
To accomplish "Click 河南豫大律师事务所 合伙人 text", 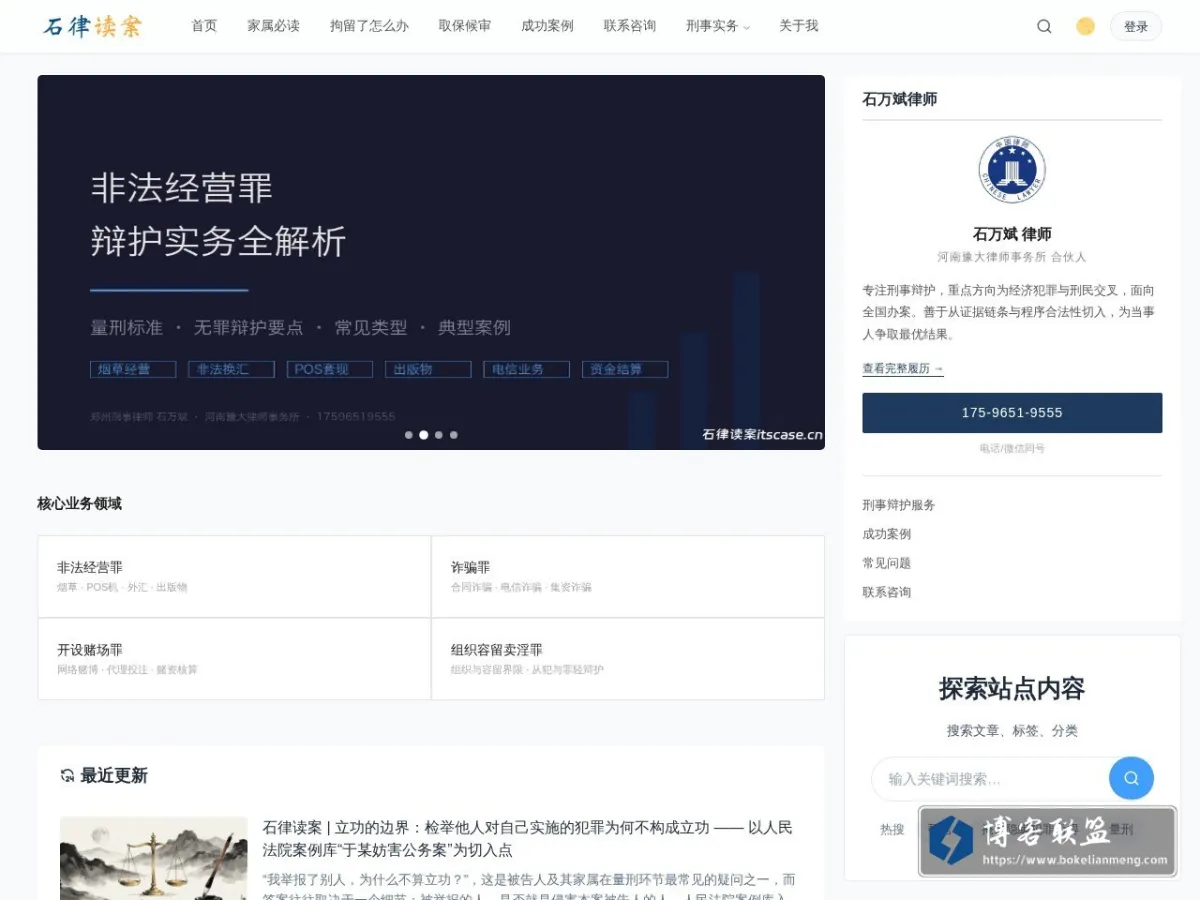I will pyautogui.click(x=1012, y=257).
